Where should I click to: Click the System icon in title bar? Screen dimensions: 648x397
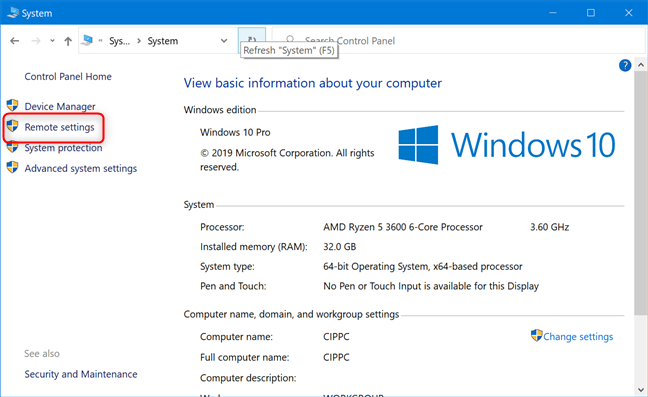13,12
